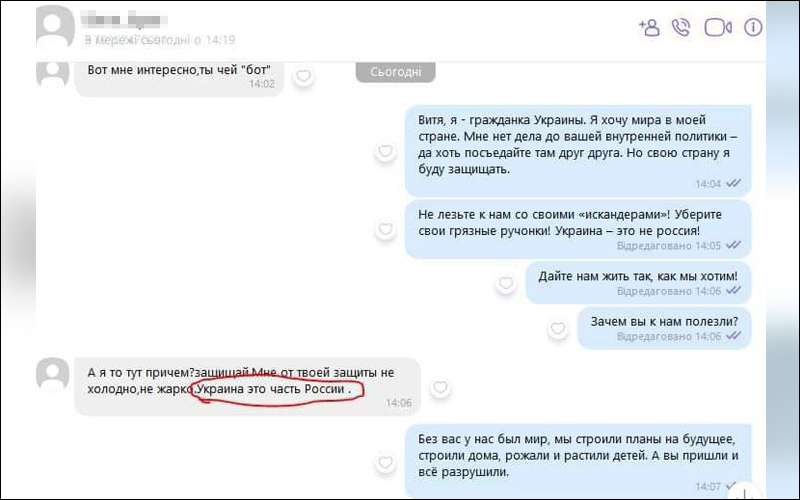Like the 'Вот мне интересно, ты чей бот' message

pyautogui.click(x=303, y=76)
